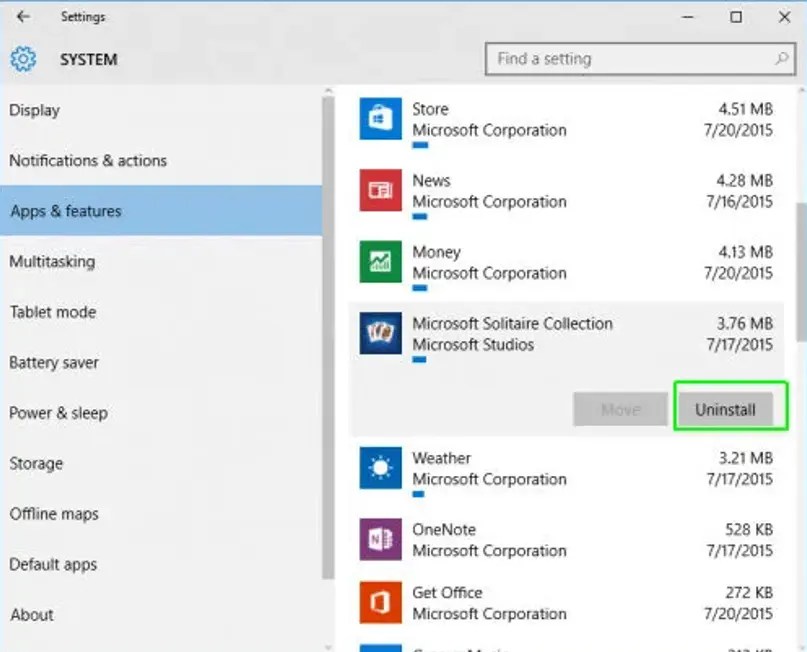Focus the Find a setting search box

(x=640, y=59)
